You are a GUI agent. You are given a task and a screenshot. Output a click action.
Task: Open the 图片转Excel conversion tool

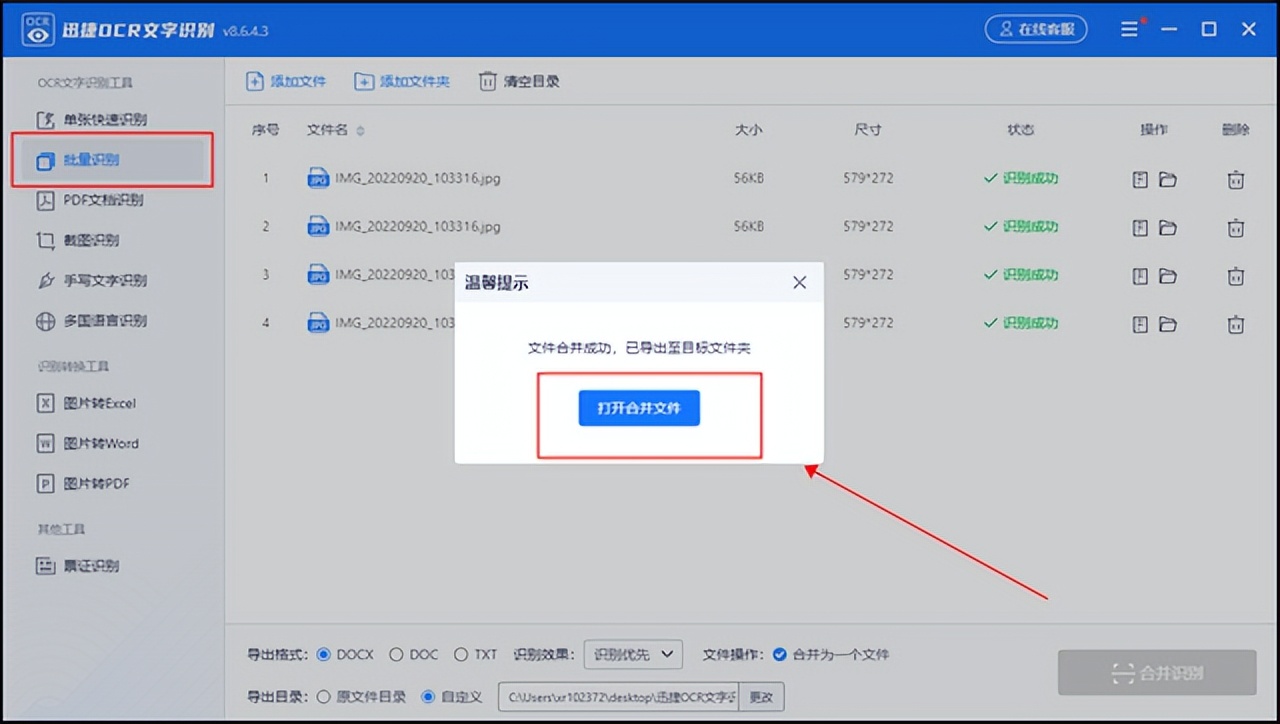point(110,403)
